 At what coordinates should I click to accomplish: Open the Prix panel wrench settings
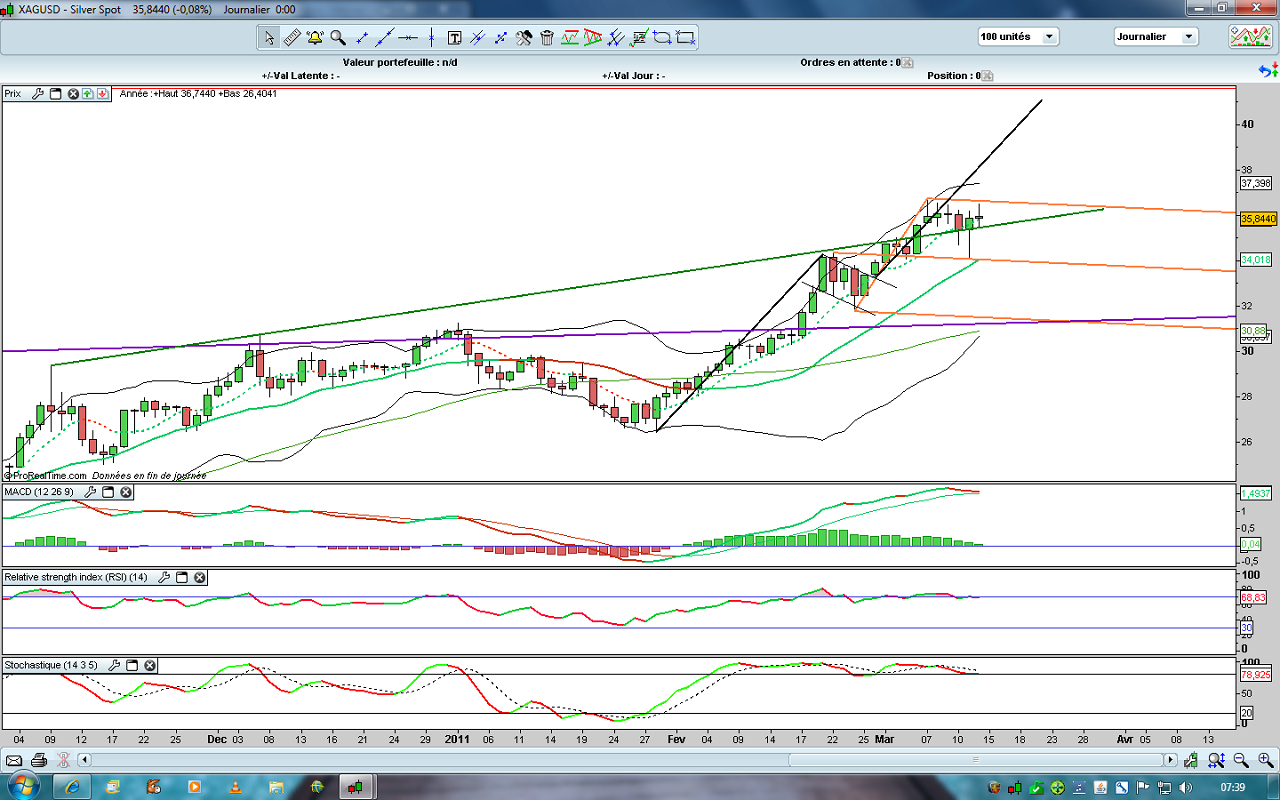[38, 94]
